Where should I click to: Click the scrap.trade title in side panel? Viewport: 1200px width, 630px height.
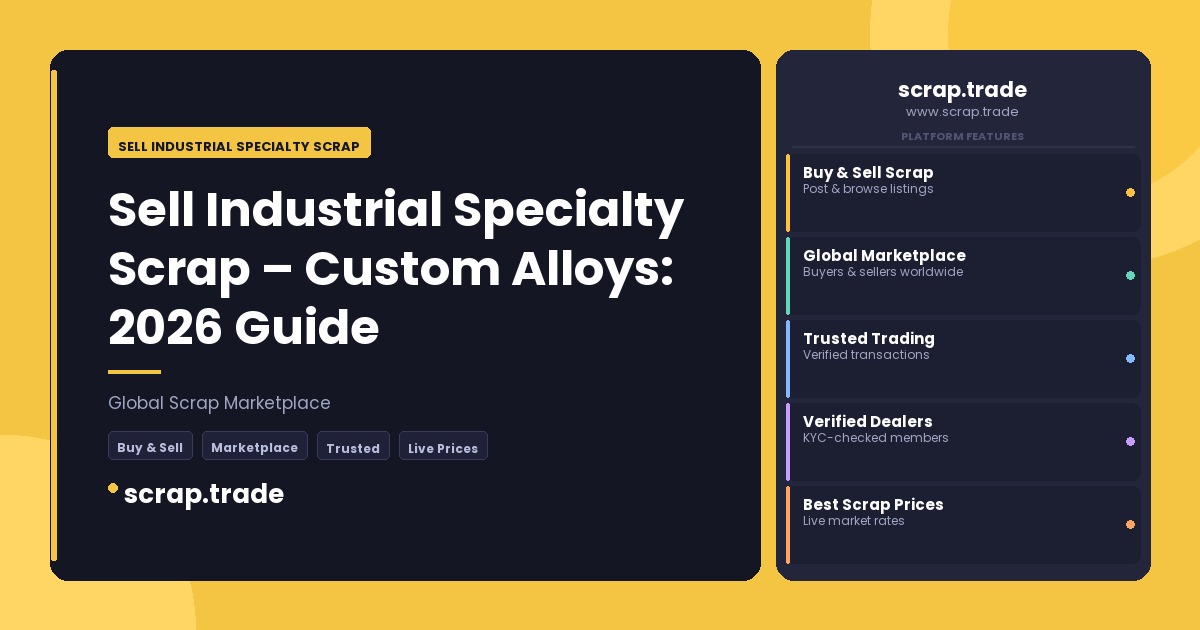pyautogui.click(x=962, y=90)
